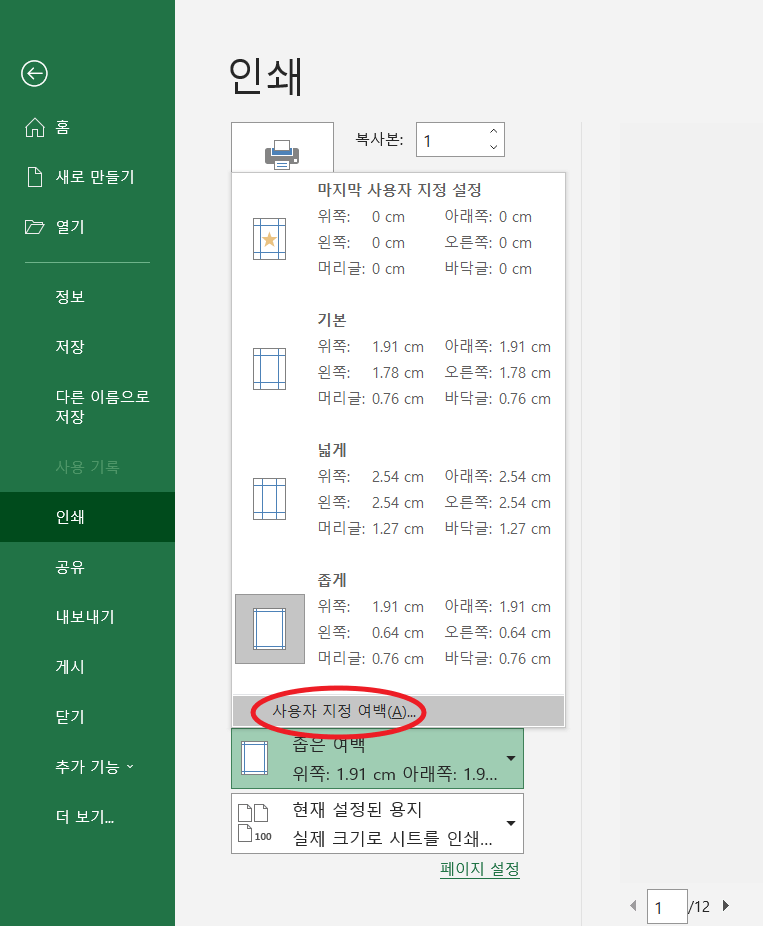This screenshot has height=926, width=763.
Task: Expand the 추가 기능 menu chevron
Action: [x=130, y=767]
